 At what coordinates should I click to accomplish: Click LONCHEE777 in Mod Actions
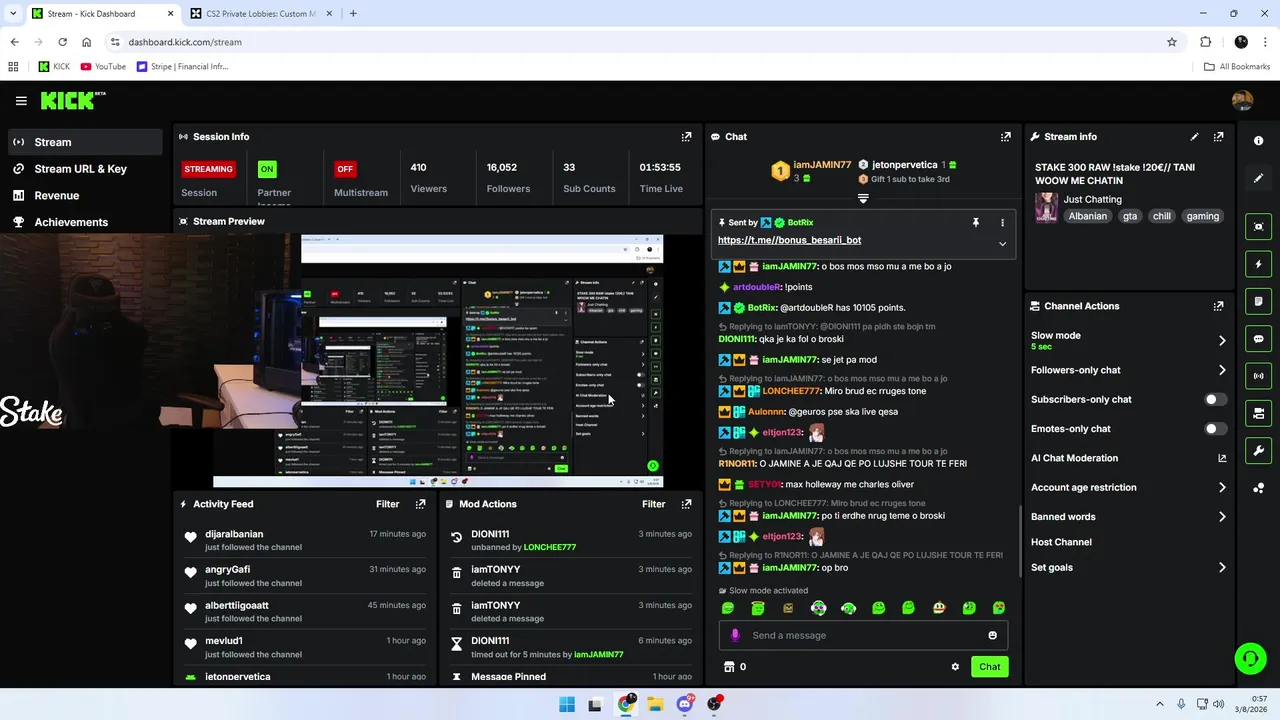tap(549, 547)
